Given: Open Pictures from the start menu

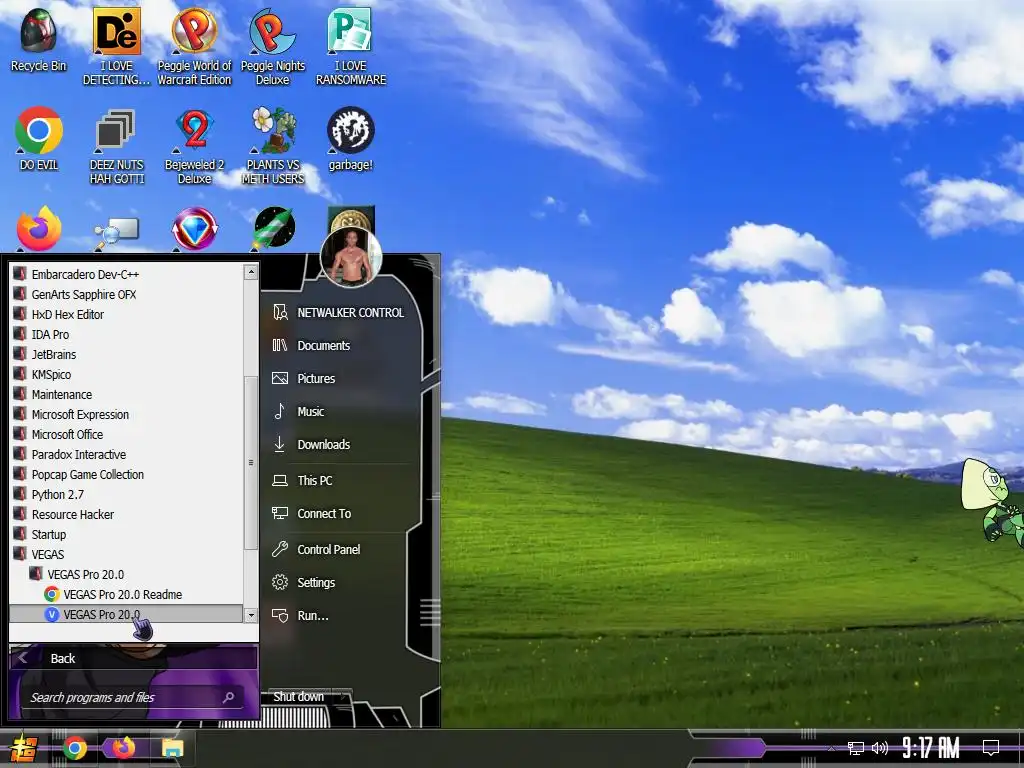Looking at the screenshot, I should (340, 379).
